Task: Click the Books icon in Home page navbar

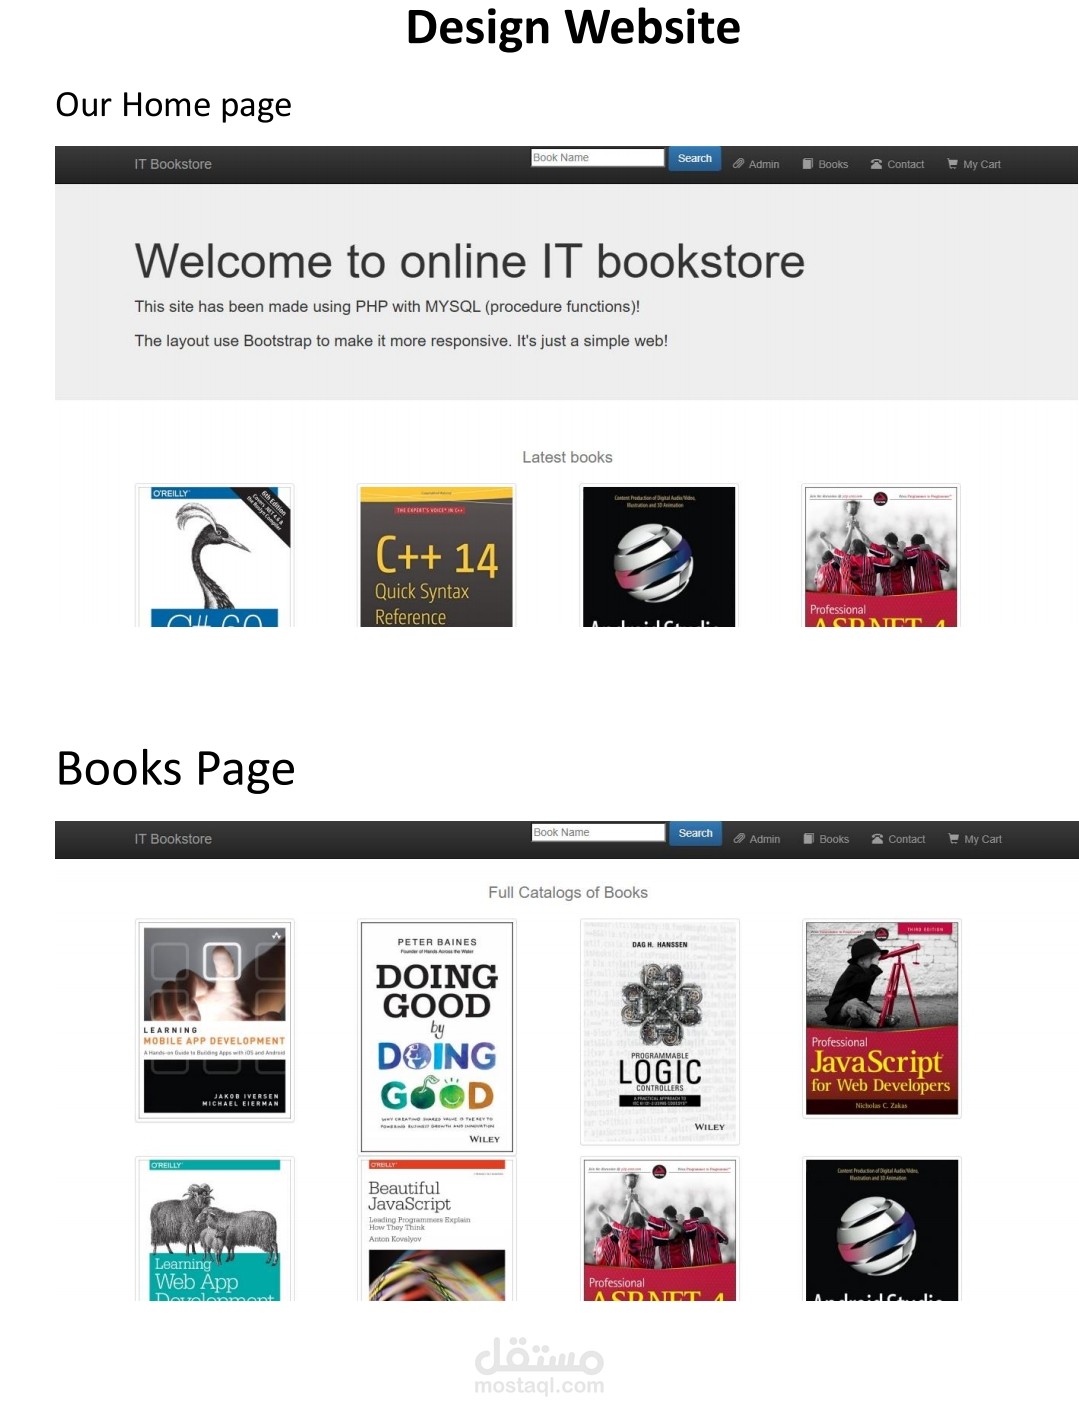Action: pyautogui.click(x=808, y=164)
